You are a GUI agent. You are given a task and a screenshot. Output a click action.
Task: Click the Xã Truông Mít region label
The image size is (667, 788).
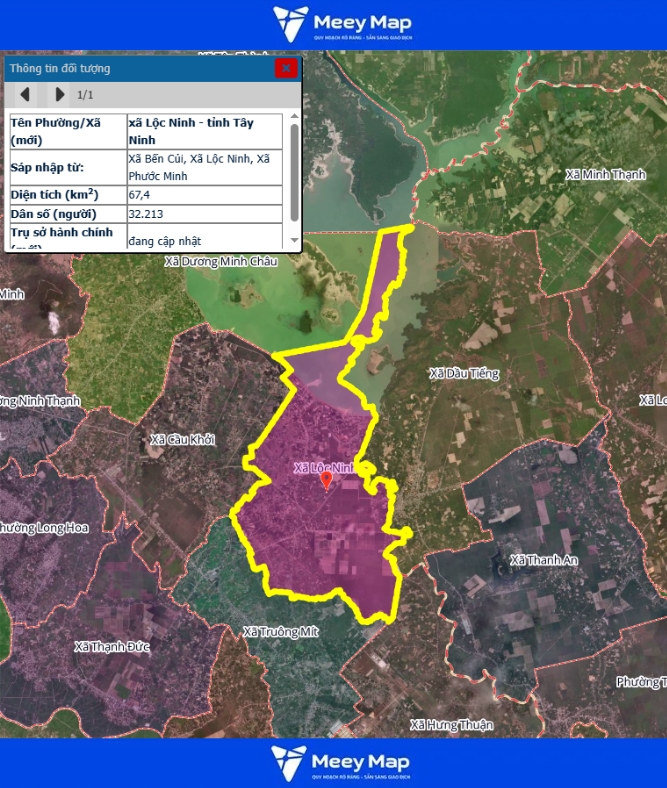[x=279, y=632]
